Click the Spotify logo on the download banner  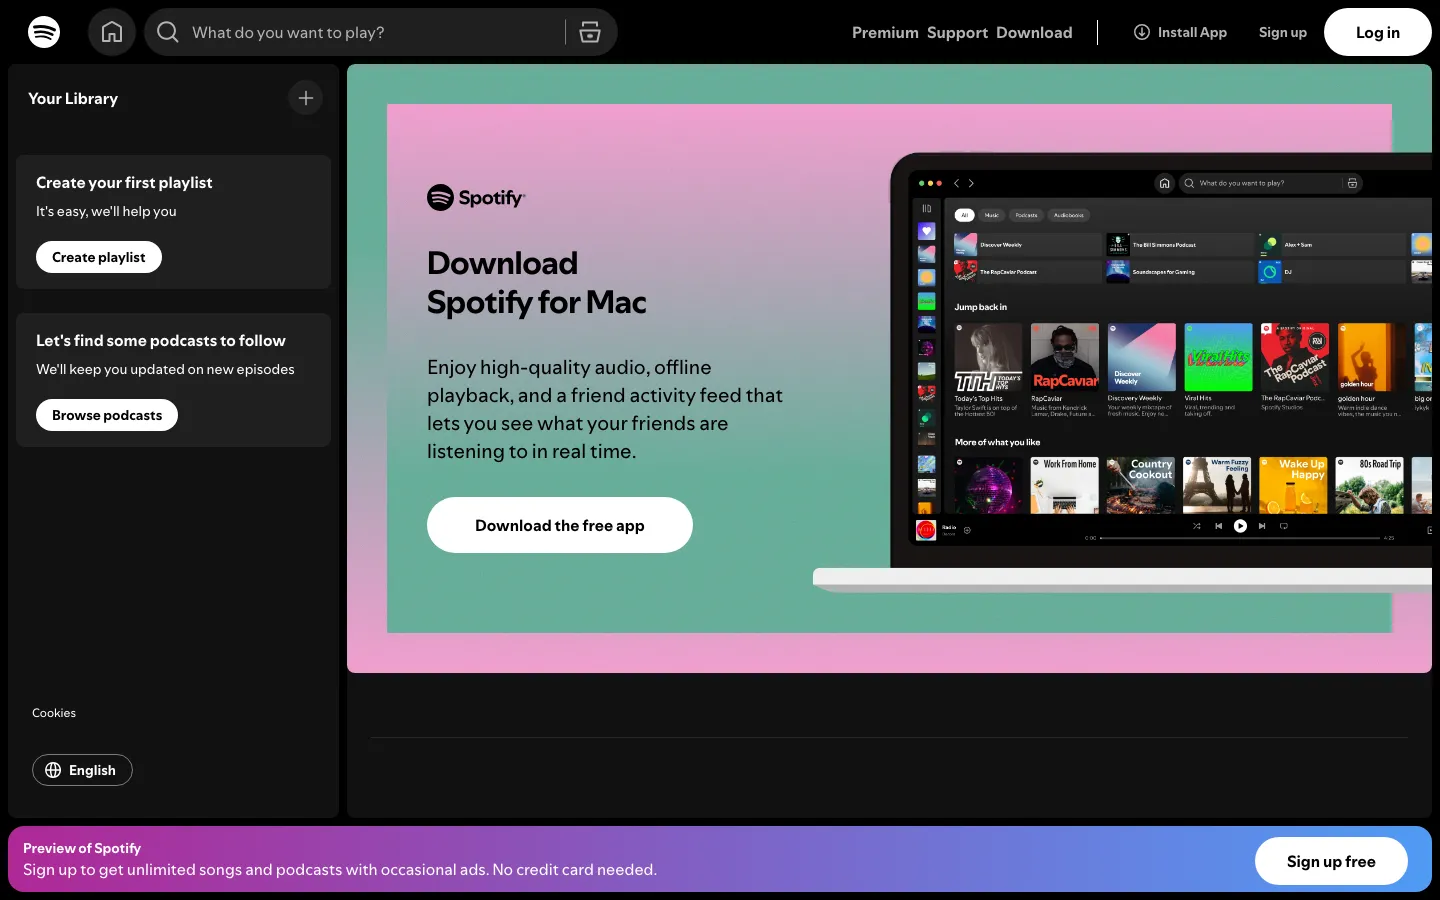tap(476, 198)
